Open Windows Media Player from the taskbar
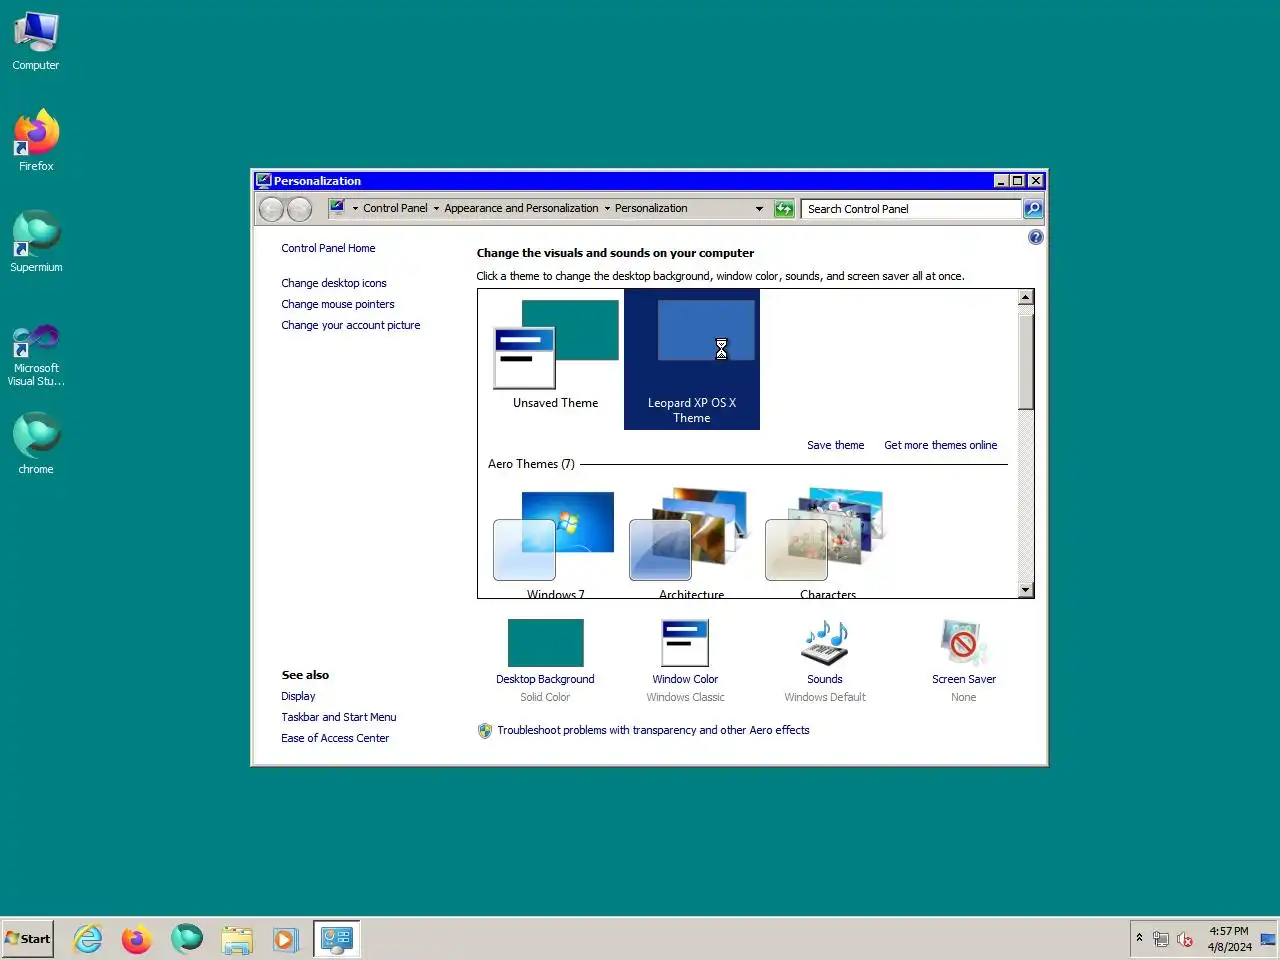Viewport: 1280px width, 960px height. pyautogui.click(x=285, y=939)
